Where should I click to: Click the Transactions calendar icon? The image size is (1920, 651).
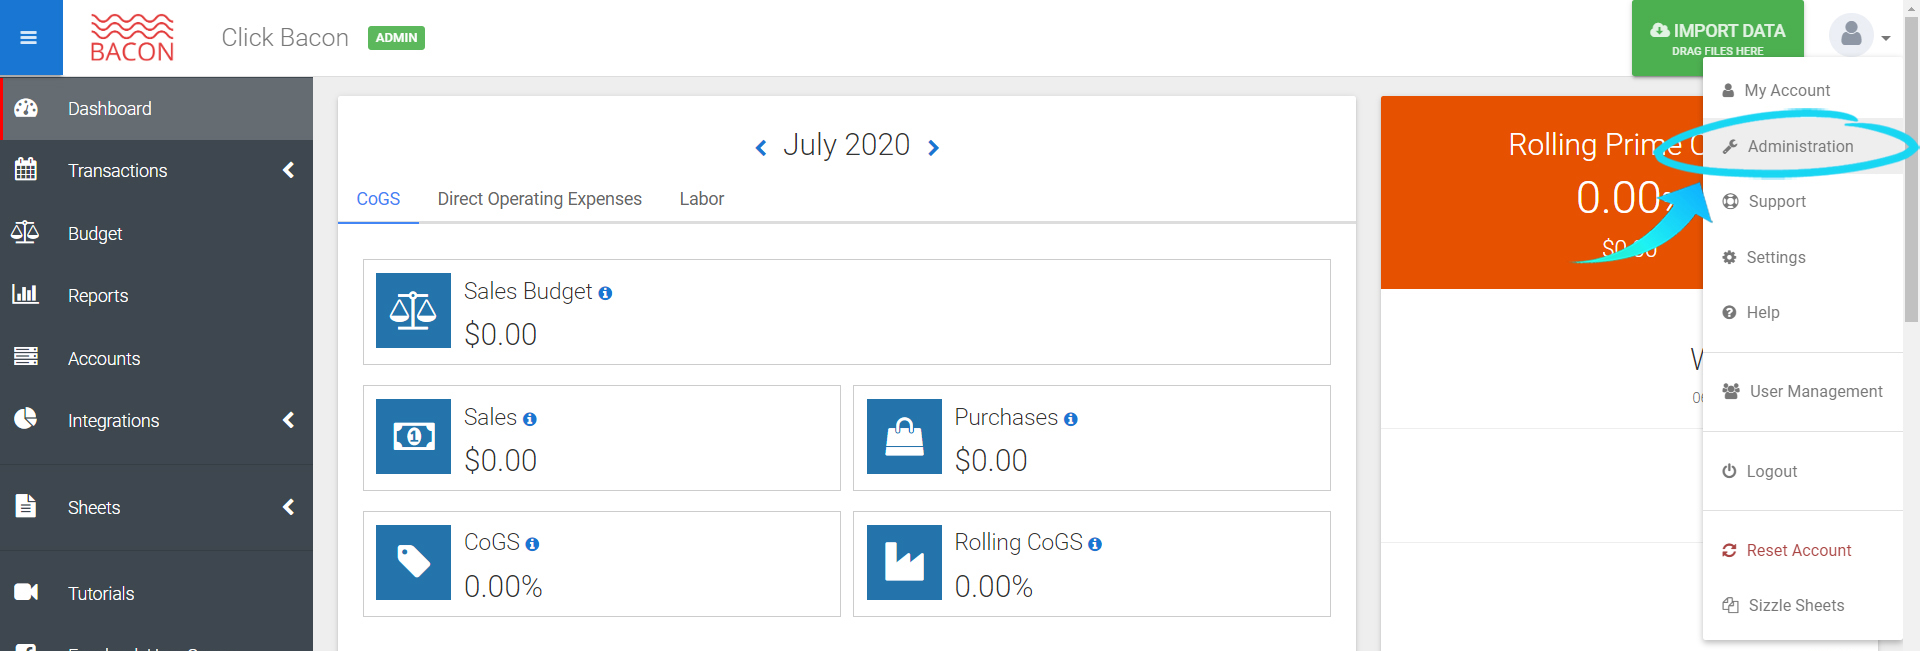[x=26, y=170]
